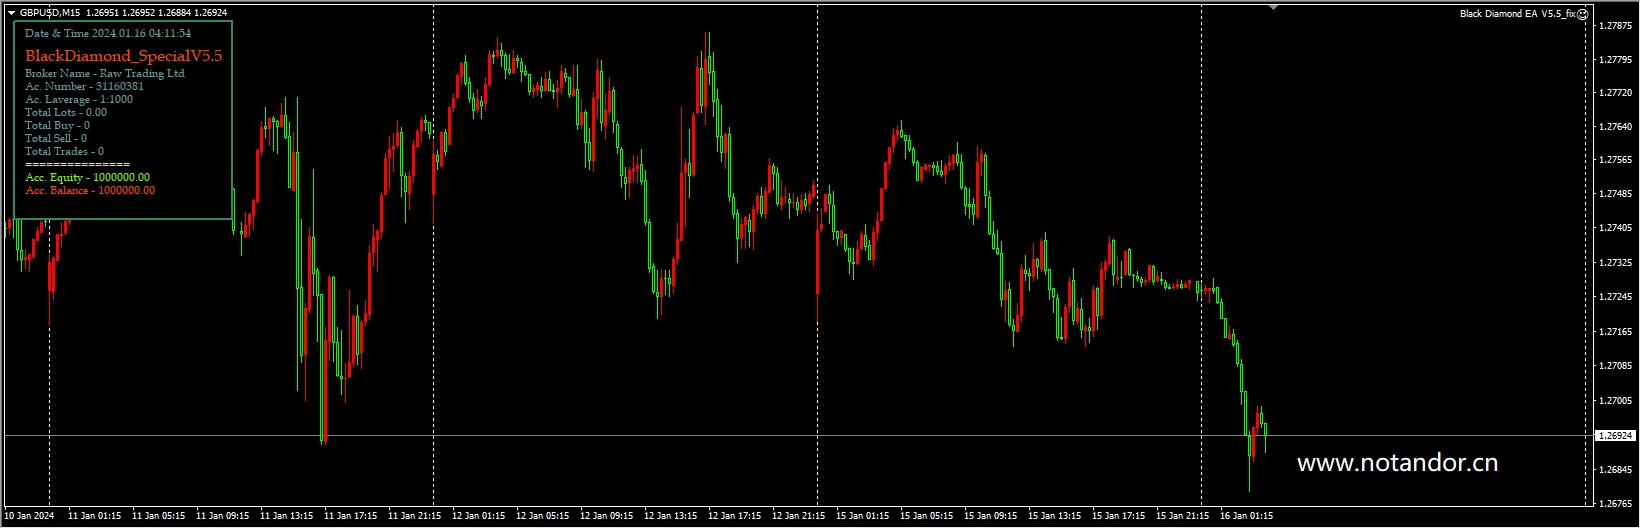The image size is (1641, 529).
Task: Click the Ac. Number - 31160381 line
Action: point(84,86)
